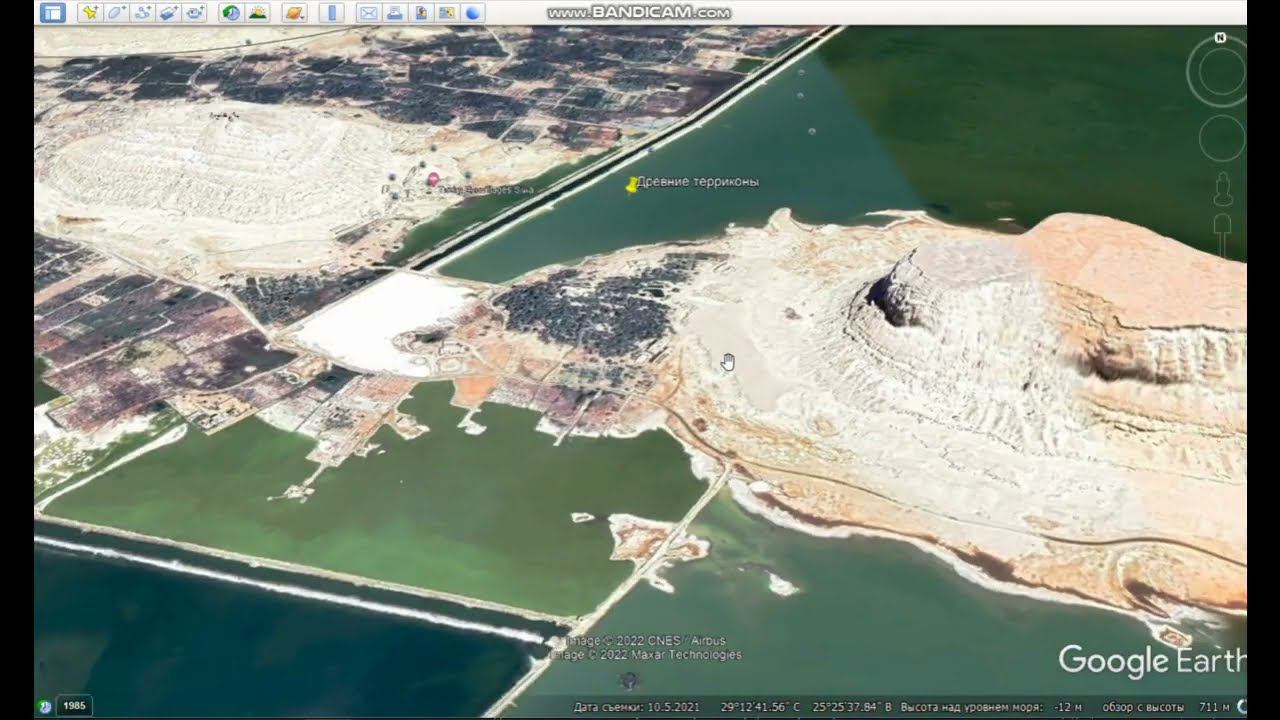Viewport: 1280px width, 720px height.
Task: Click the top of the zoom slider
Action: [1222, 222]
